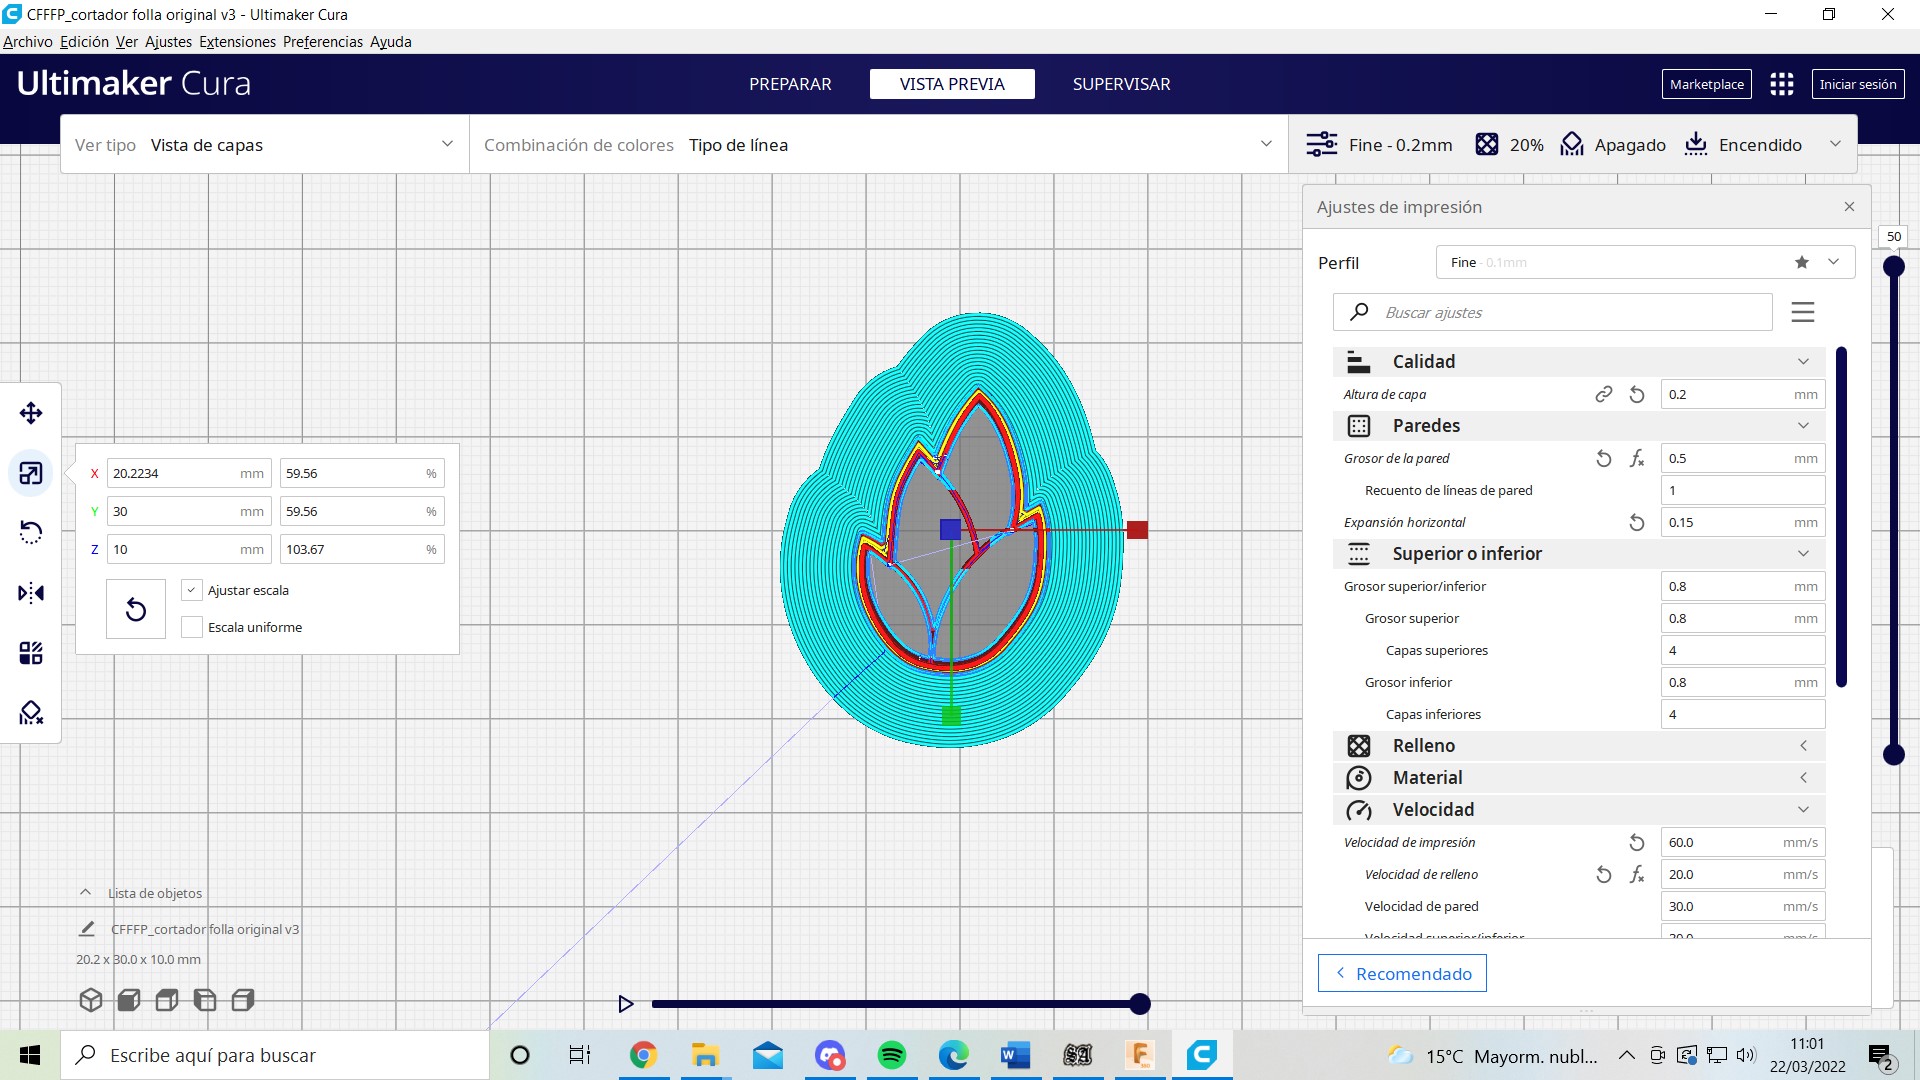Open the Extensiones menu
1920x1080 pixels.
pyautogui.click(x=237, y=42)
